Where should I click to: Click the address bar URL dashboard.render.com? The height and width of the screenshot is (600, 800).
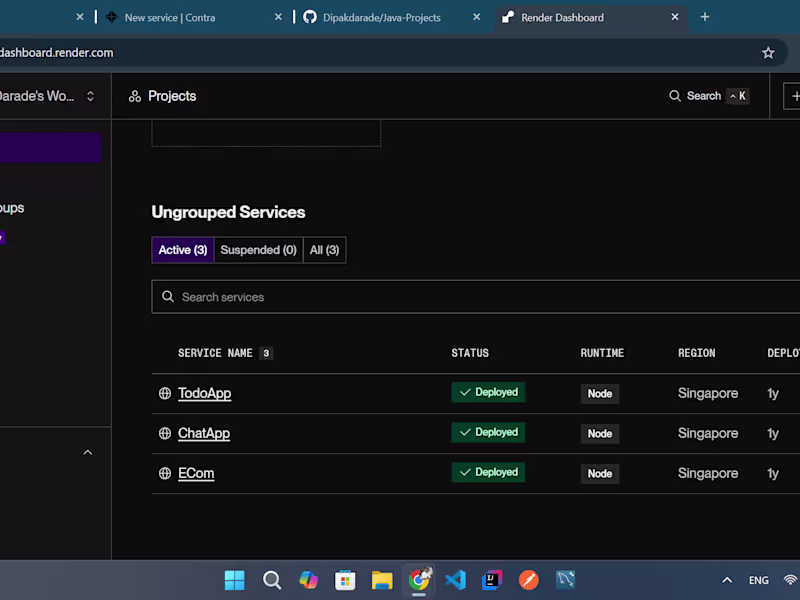click(57, 53)
